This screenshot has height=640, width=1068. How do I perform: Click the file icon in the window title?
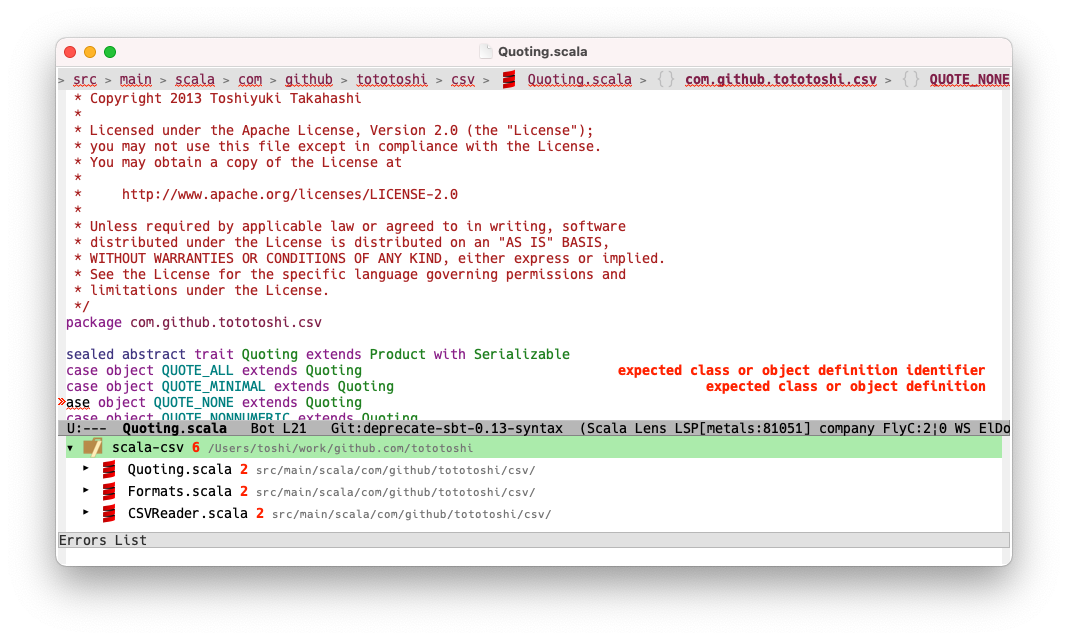coord(486,52)
